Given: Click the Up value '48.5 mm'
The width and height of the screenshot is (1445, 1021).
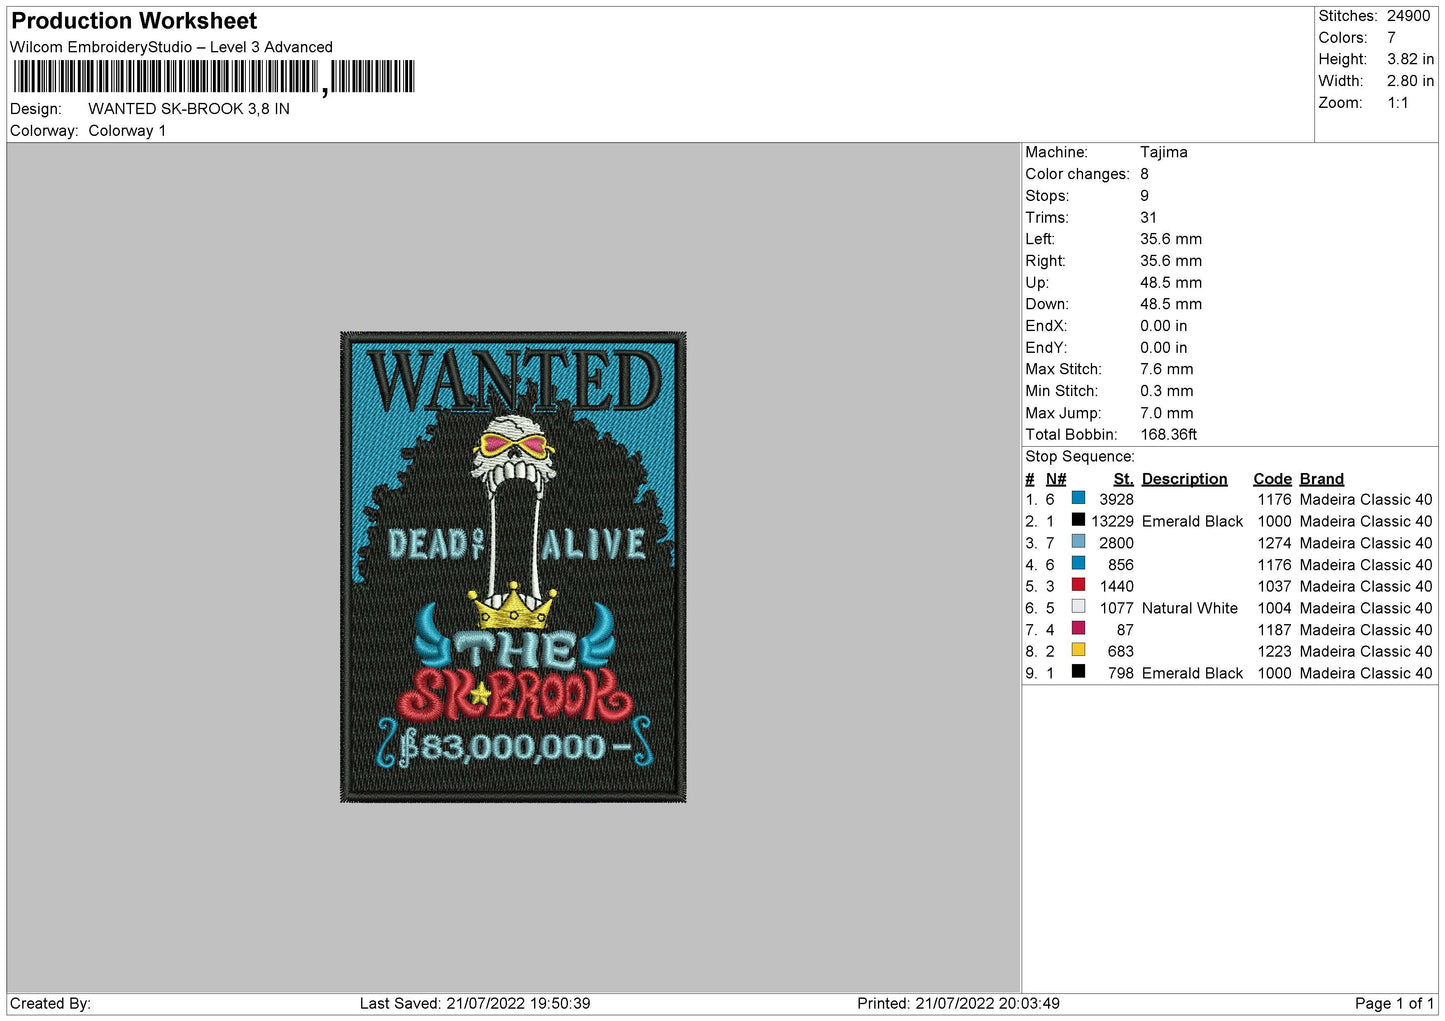Looking at the screenshot, I should pos(1171,283).
